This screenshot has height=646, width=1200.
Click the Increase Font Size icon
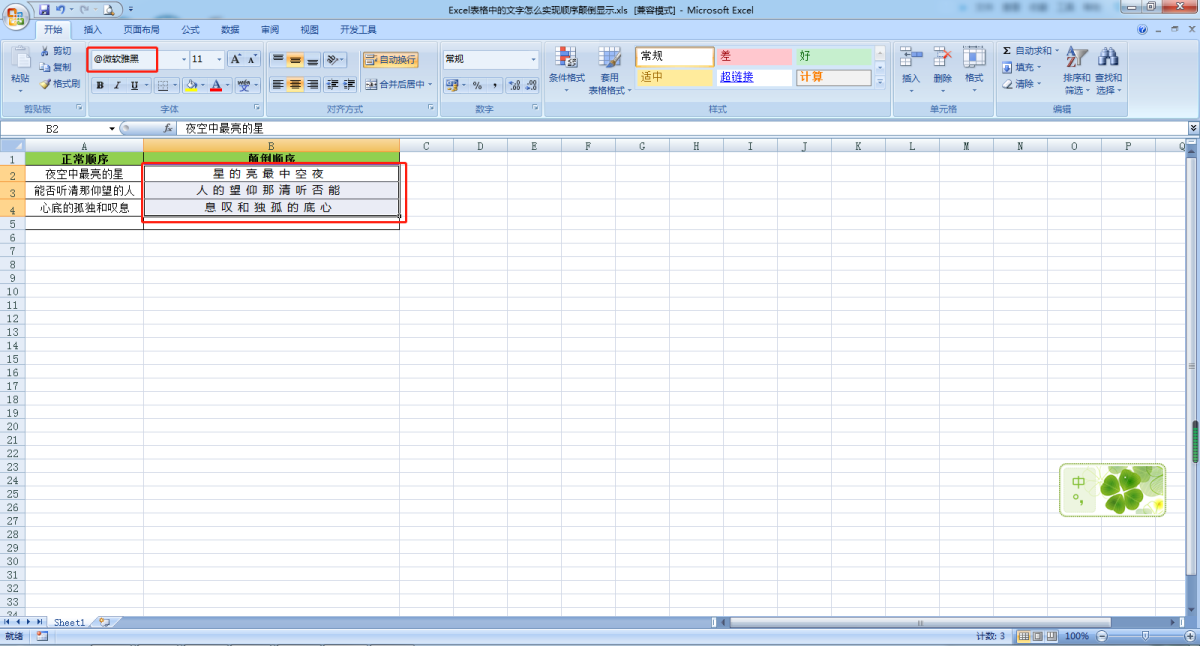tap(235, 60)
